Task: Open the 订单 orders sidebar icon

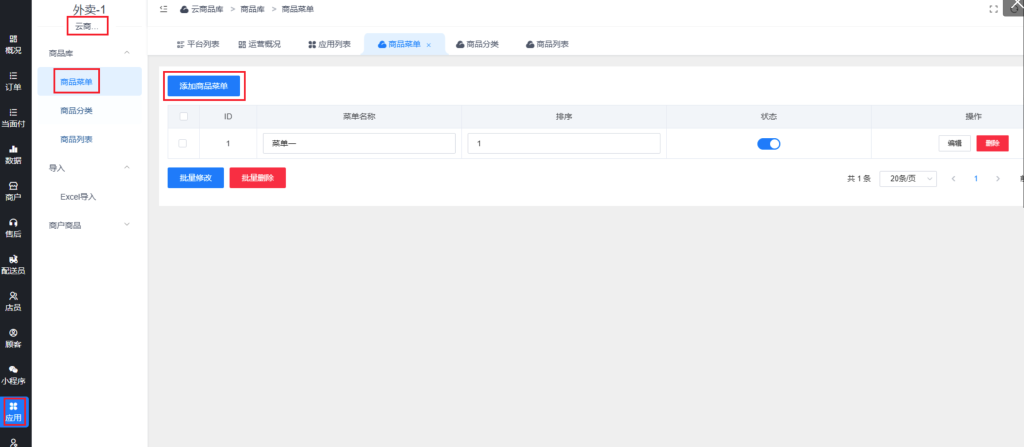Action: click(13, 80)
